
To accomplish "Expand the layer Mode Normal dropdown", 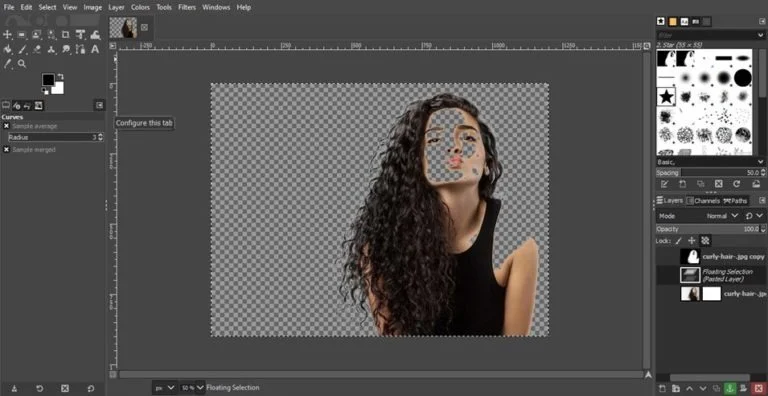I will coord(722,216).
